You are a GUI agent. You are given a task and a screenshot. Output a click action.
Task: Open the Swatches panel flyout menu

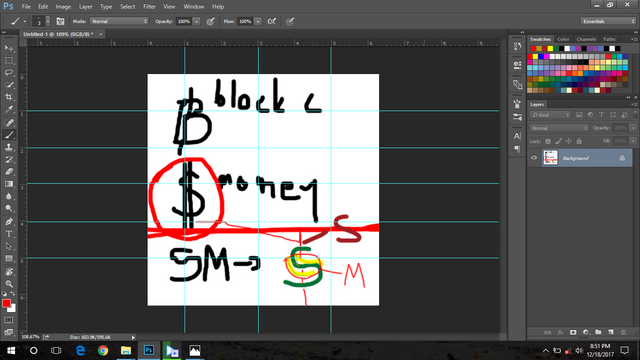pyautogui.click(x=634, y=39)
